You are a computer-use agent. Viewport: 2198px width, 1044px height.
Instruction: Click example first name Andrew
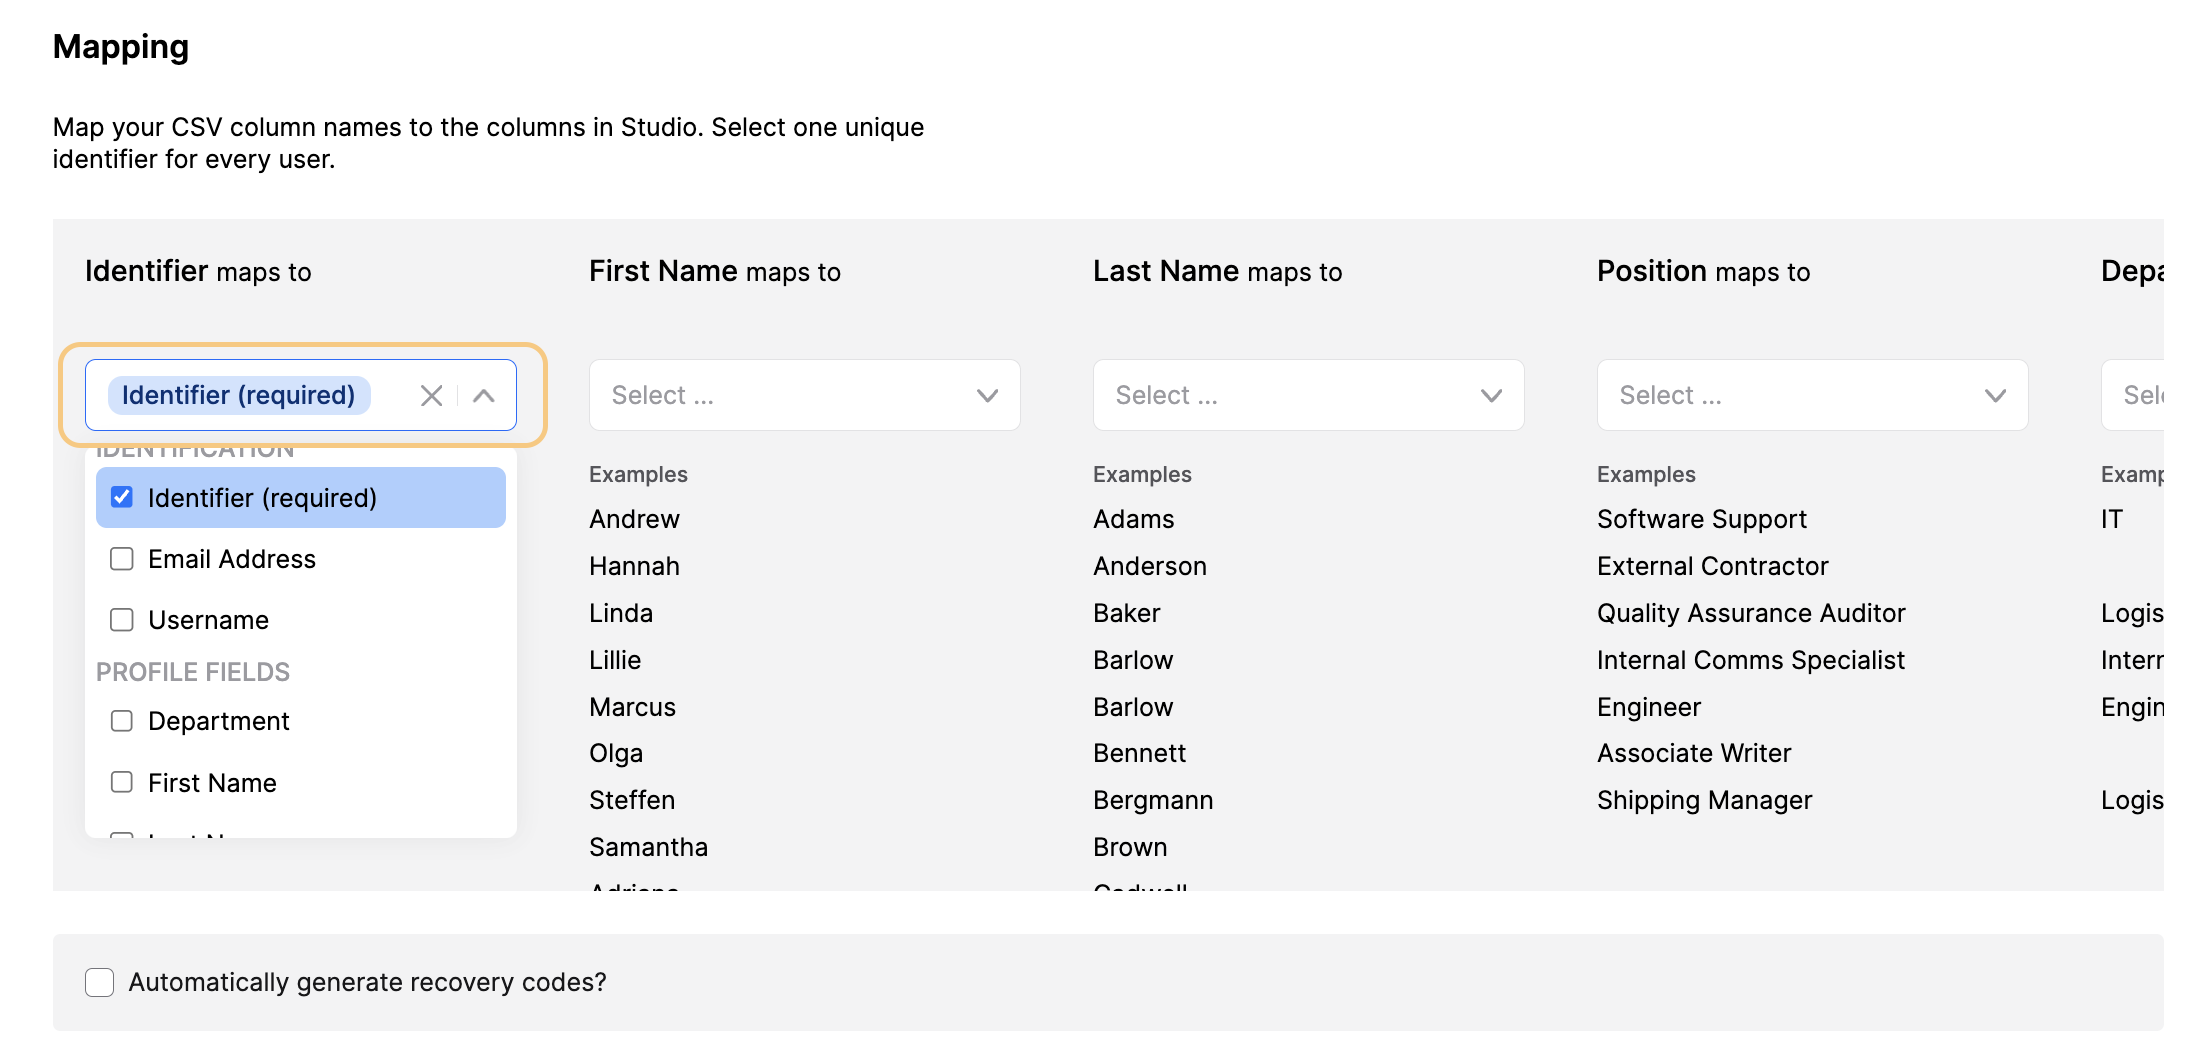635,519
